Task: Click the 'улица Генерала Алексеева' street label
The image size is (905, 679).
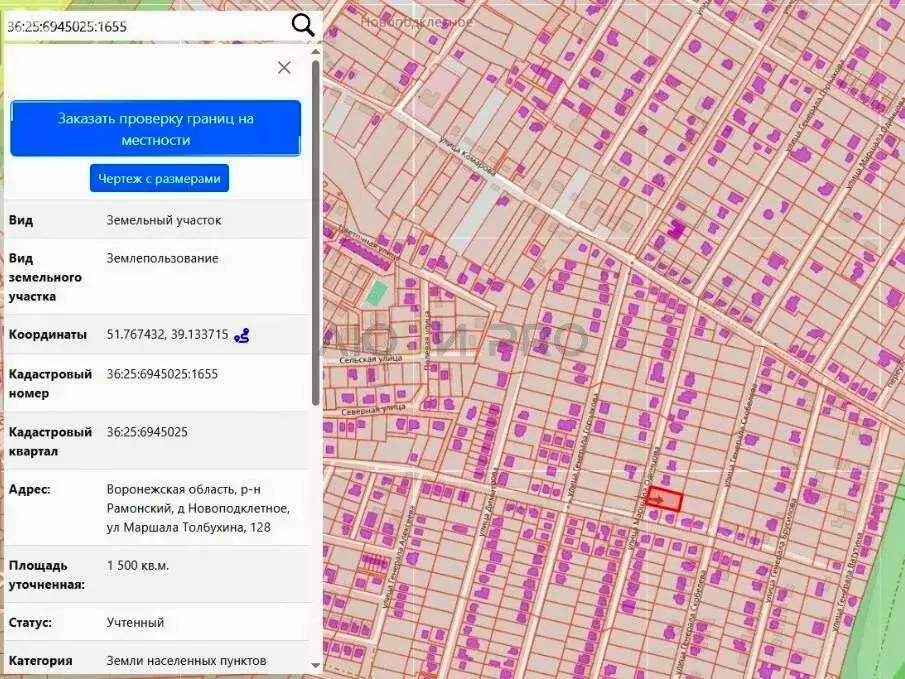Action: (399, 558)
